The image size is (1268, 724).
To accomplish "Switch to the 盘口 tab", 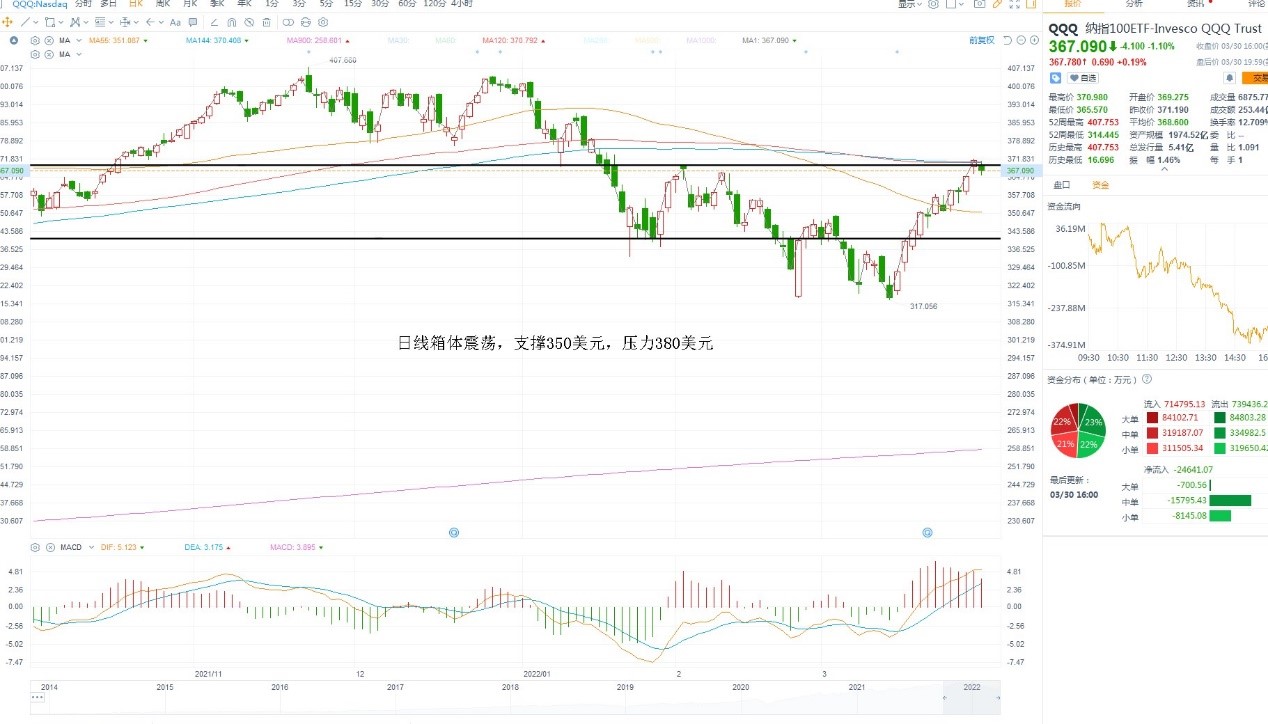I will pos(1062,185).
